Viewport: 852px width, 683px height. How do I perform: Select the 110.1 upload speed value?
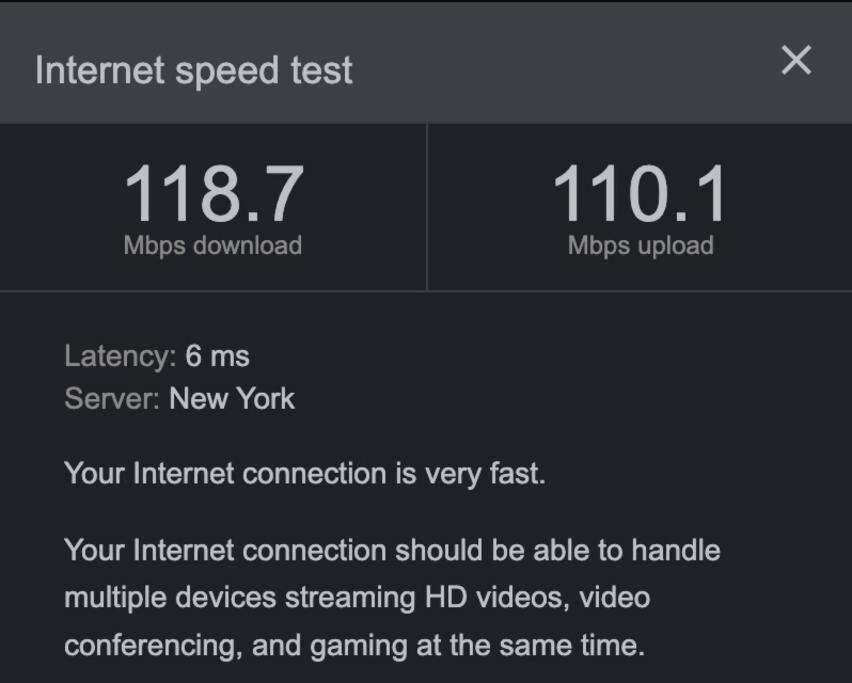pos(640,194)
